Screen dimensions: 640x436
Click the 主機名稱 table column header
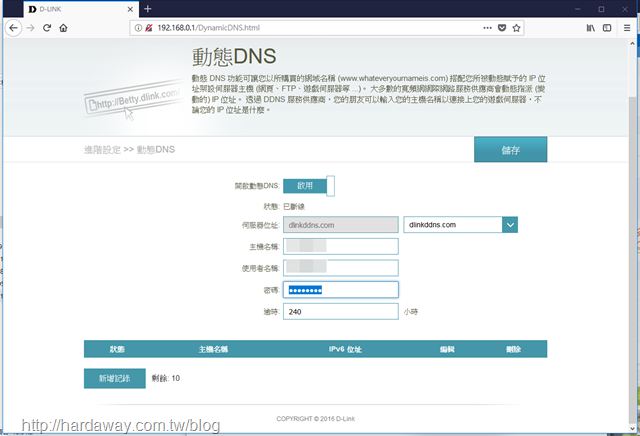click(213, 349)
